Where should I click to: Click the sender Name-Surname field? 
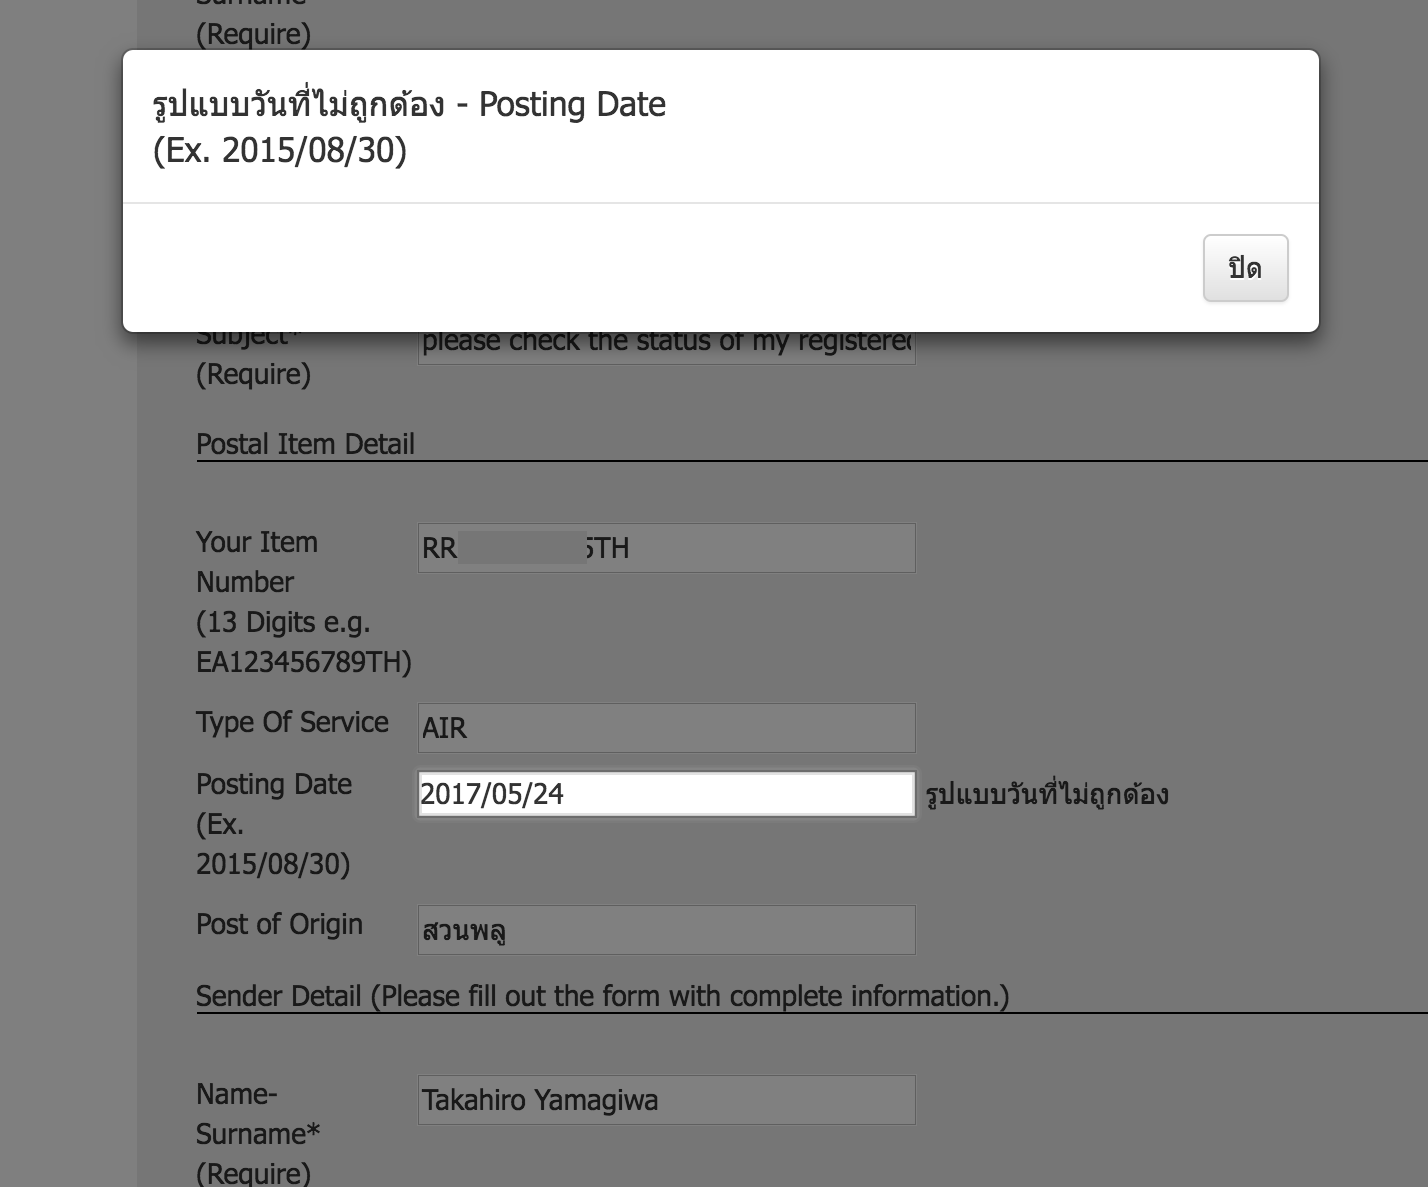coord(666,1100)
